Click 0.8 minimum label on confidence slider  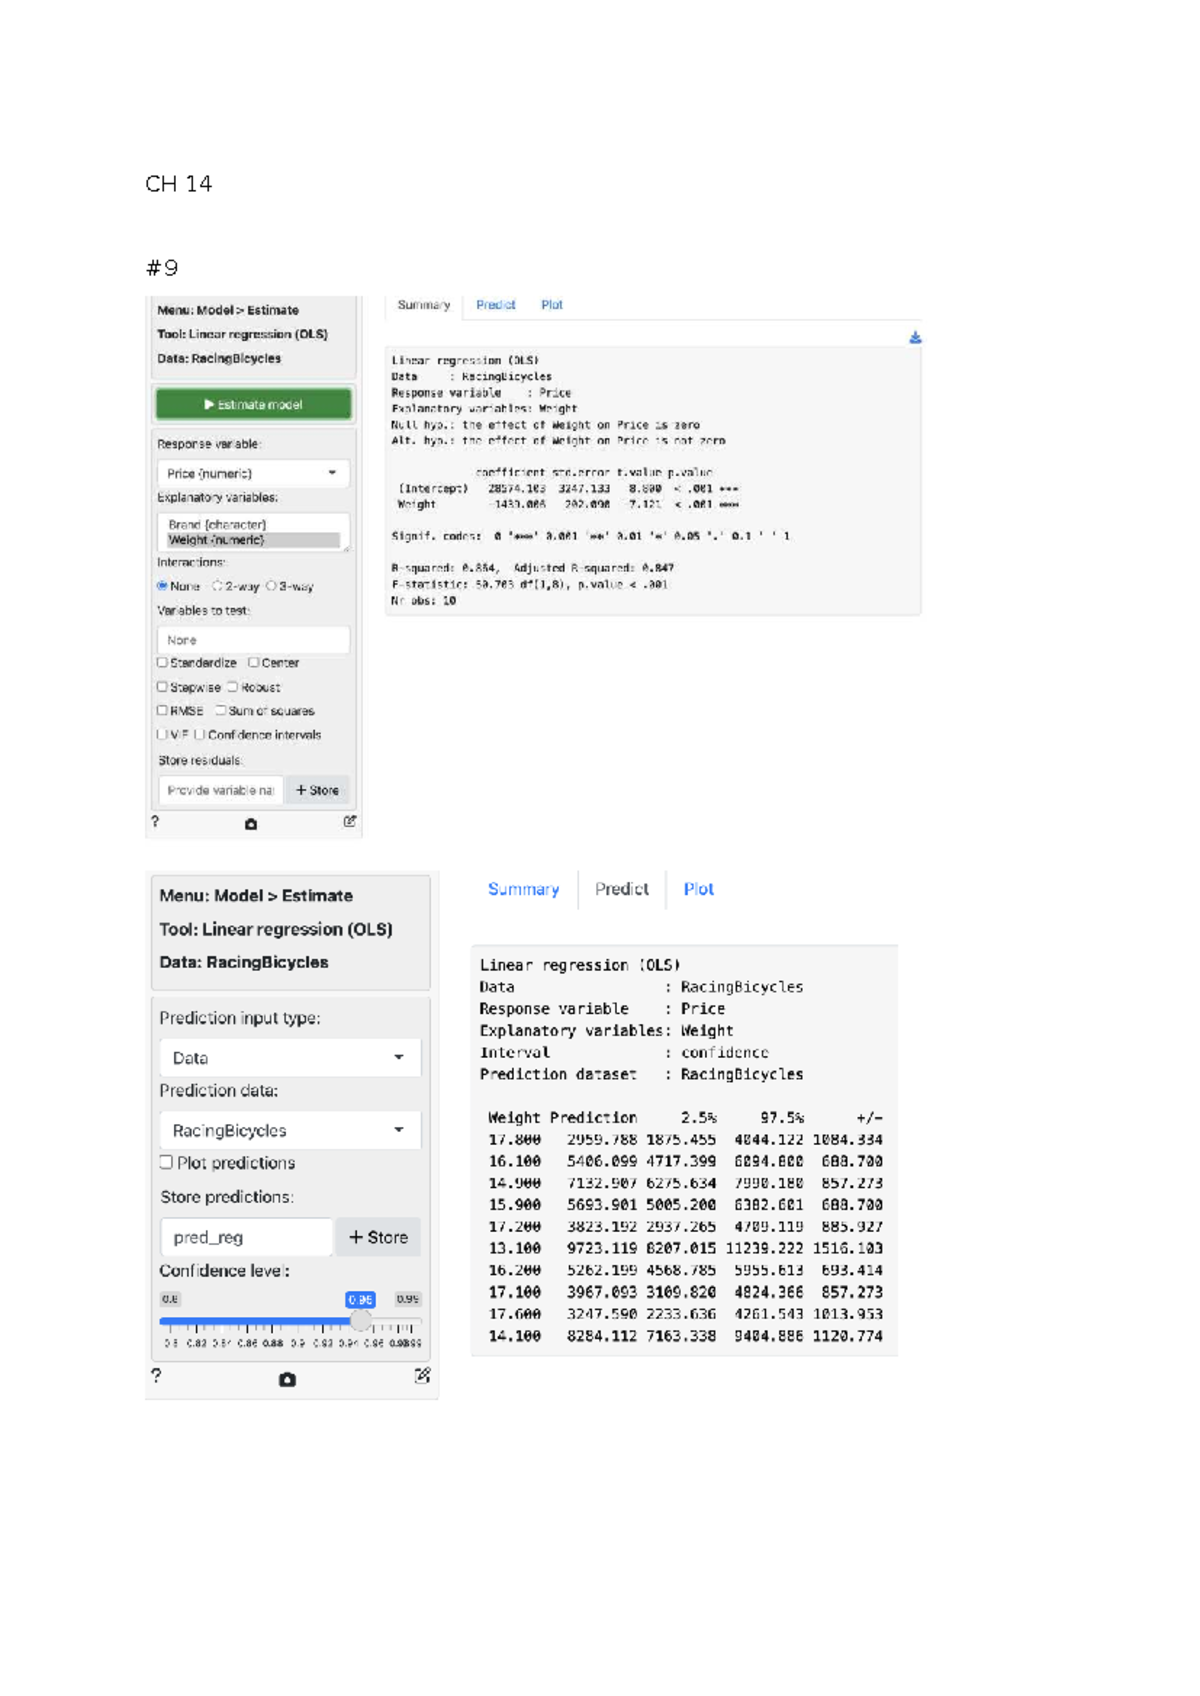[x=170, y=1299]
